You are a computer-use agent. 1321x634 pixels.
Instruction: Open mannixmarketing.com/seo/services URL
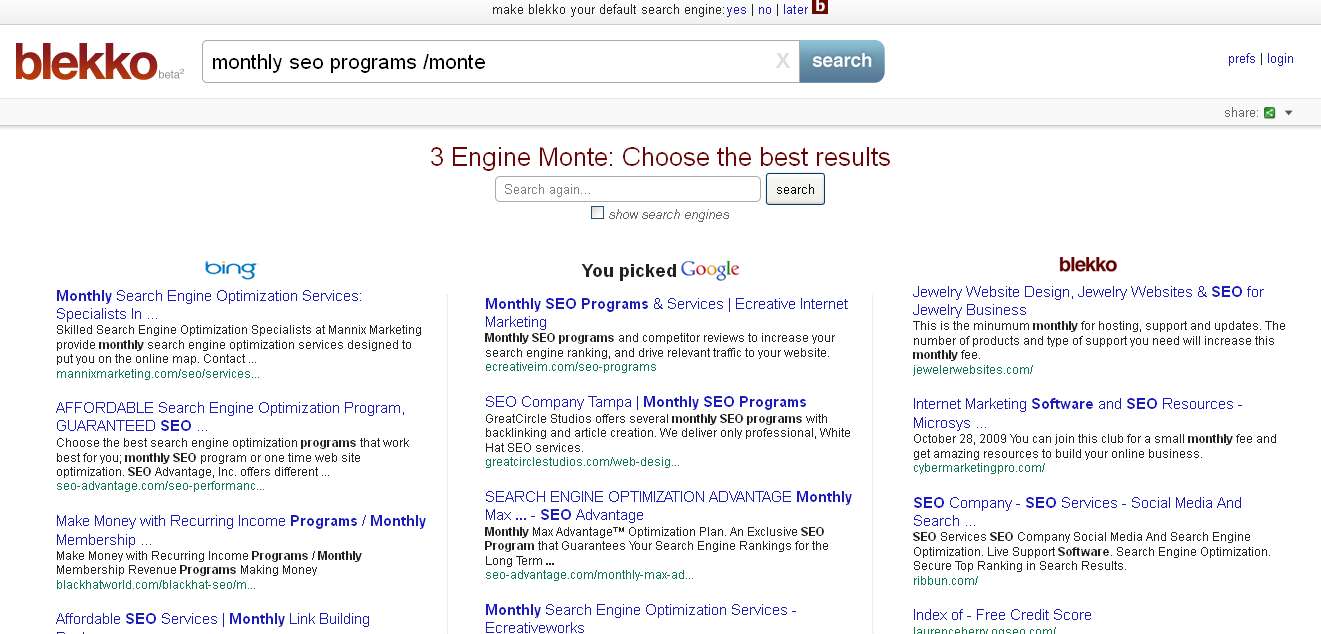click(x=158, y=374)
